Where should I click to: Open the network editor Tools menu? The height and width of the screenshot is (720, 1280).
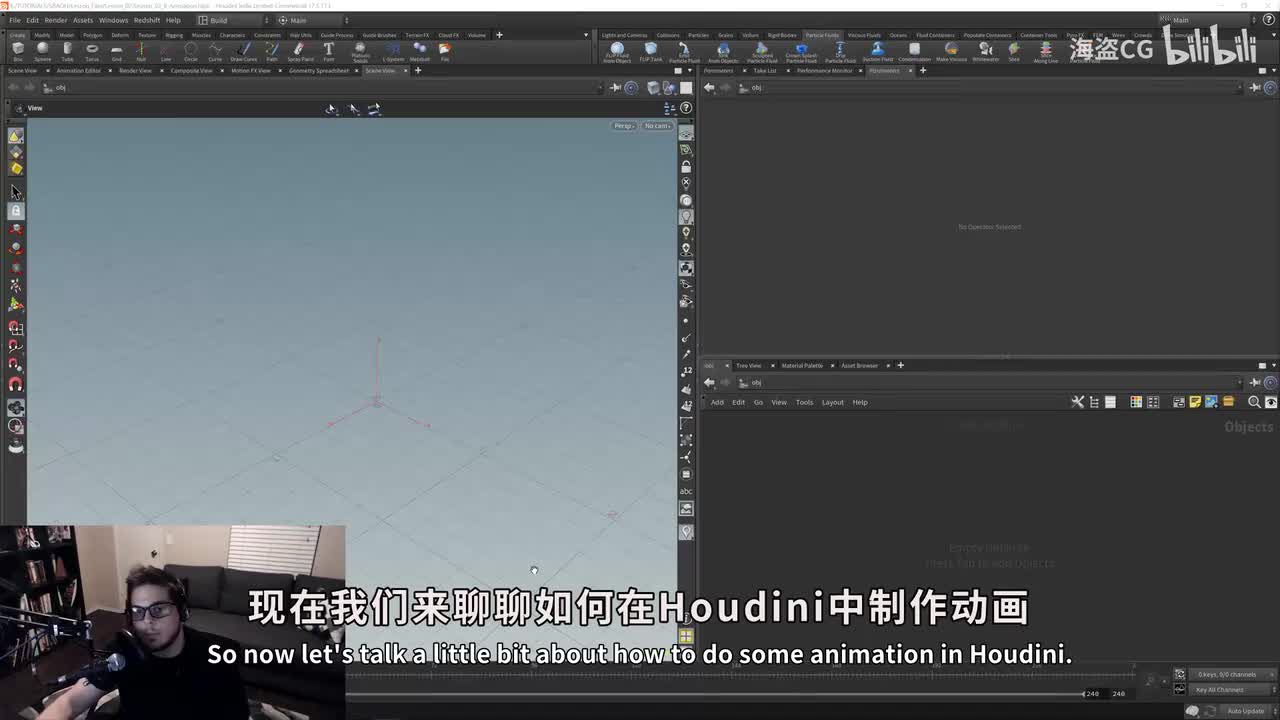(x=804, y=402)
